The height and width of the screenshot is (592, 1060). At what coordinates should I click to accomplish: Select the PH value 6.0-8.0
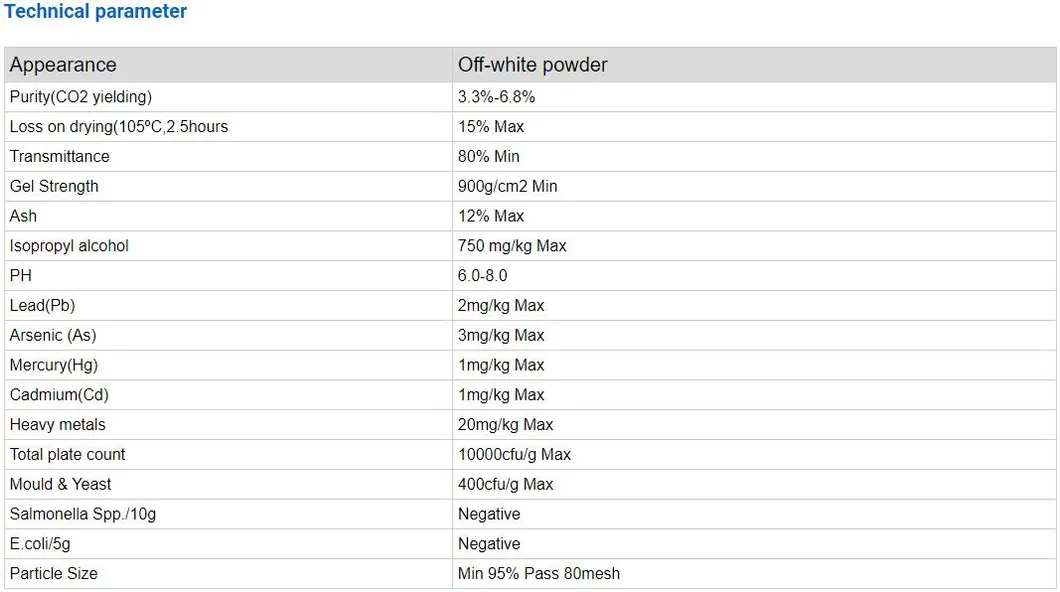(483, 276)
